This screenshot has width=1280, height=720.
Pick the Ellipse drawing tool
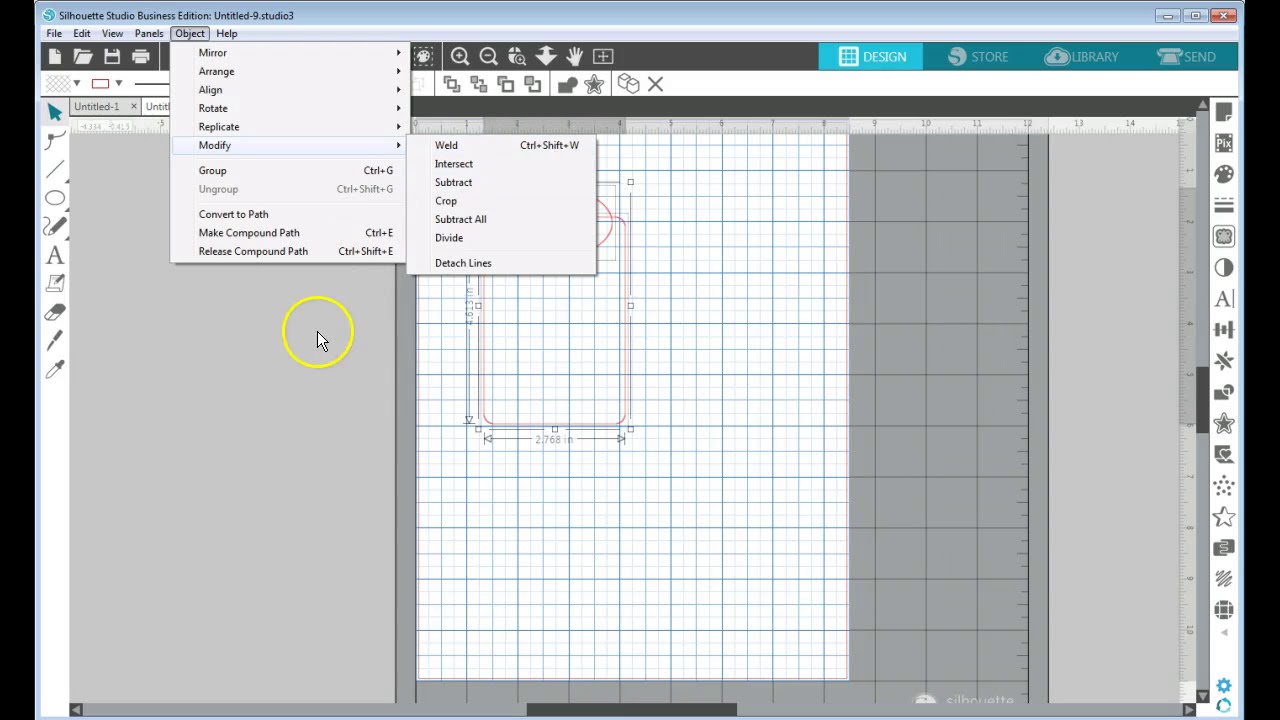click(55, 198)
